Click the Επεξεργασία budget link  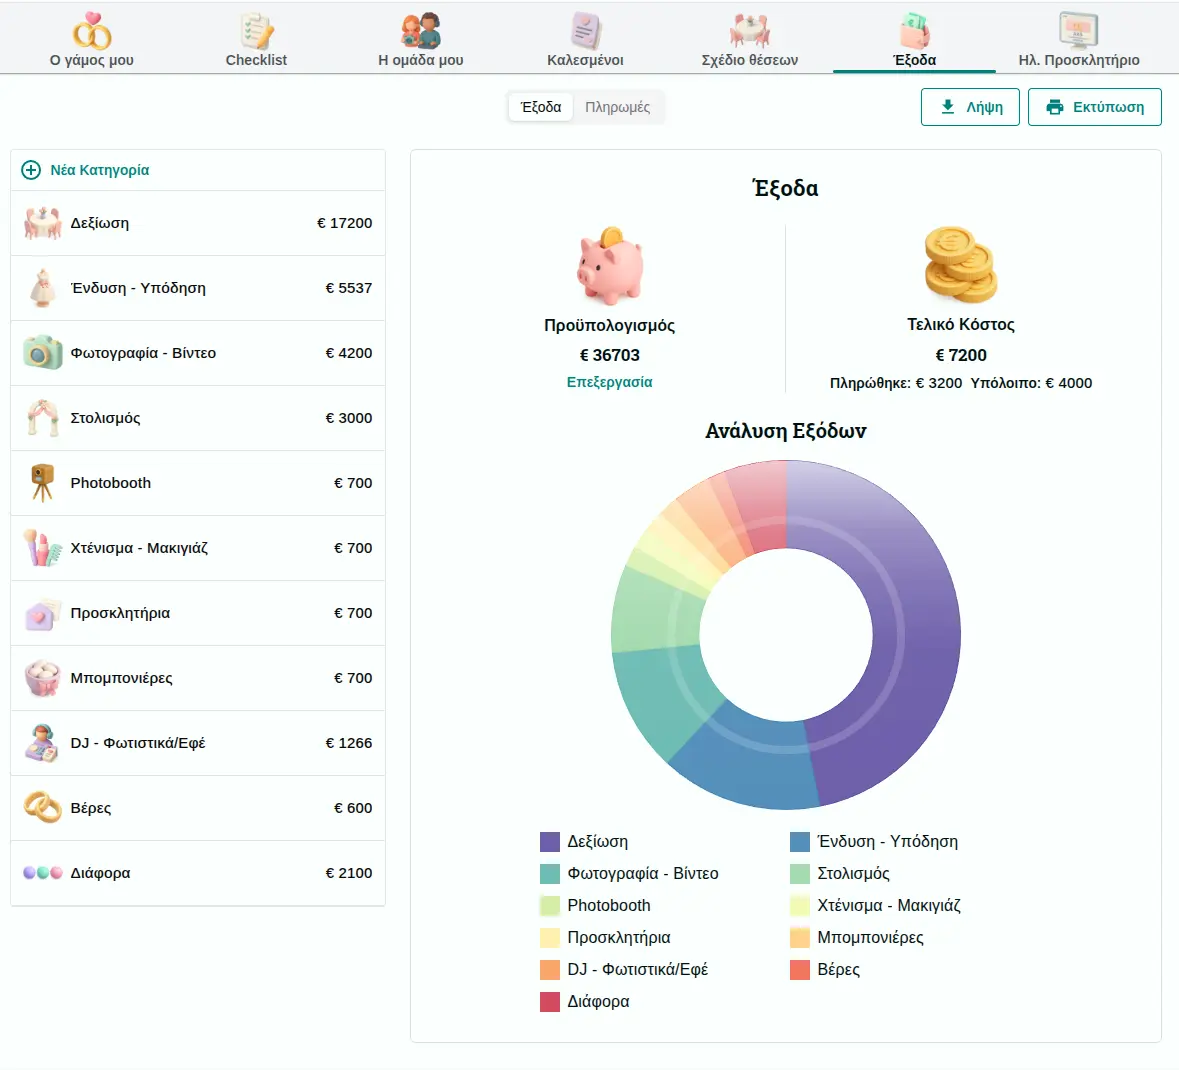pos(609,382)
